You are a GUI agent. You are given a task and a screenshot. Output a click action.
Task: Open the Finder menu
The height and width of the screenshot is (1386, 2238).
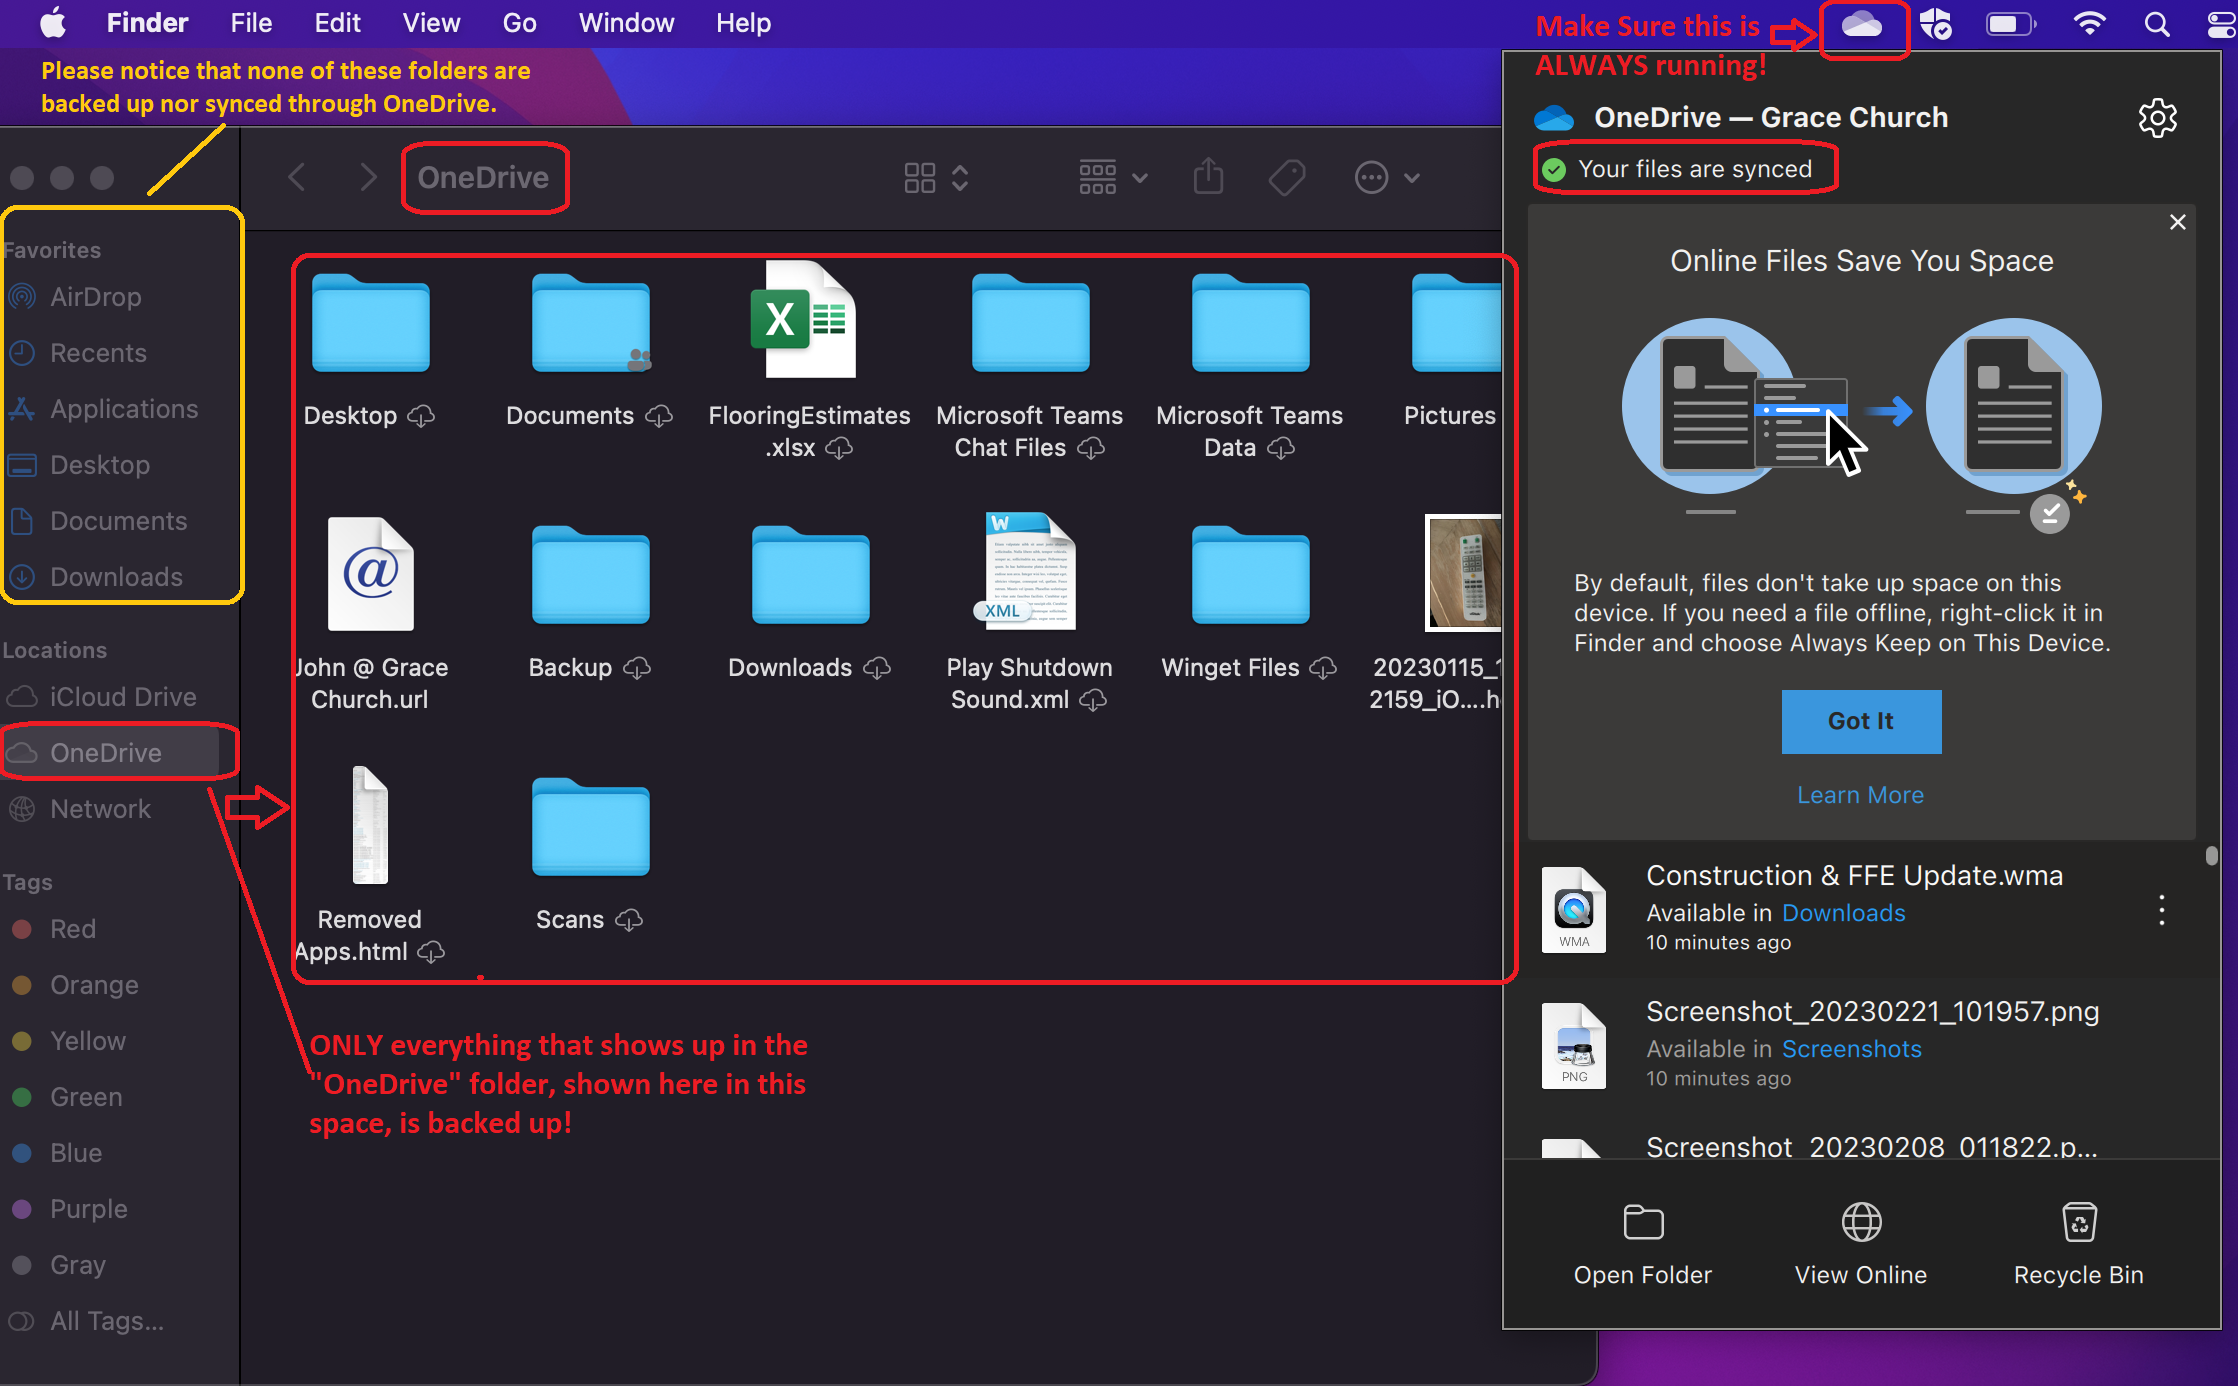[147, 23]
